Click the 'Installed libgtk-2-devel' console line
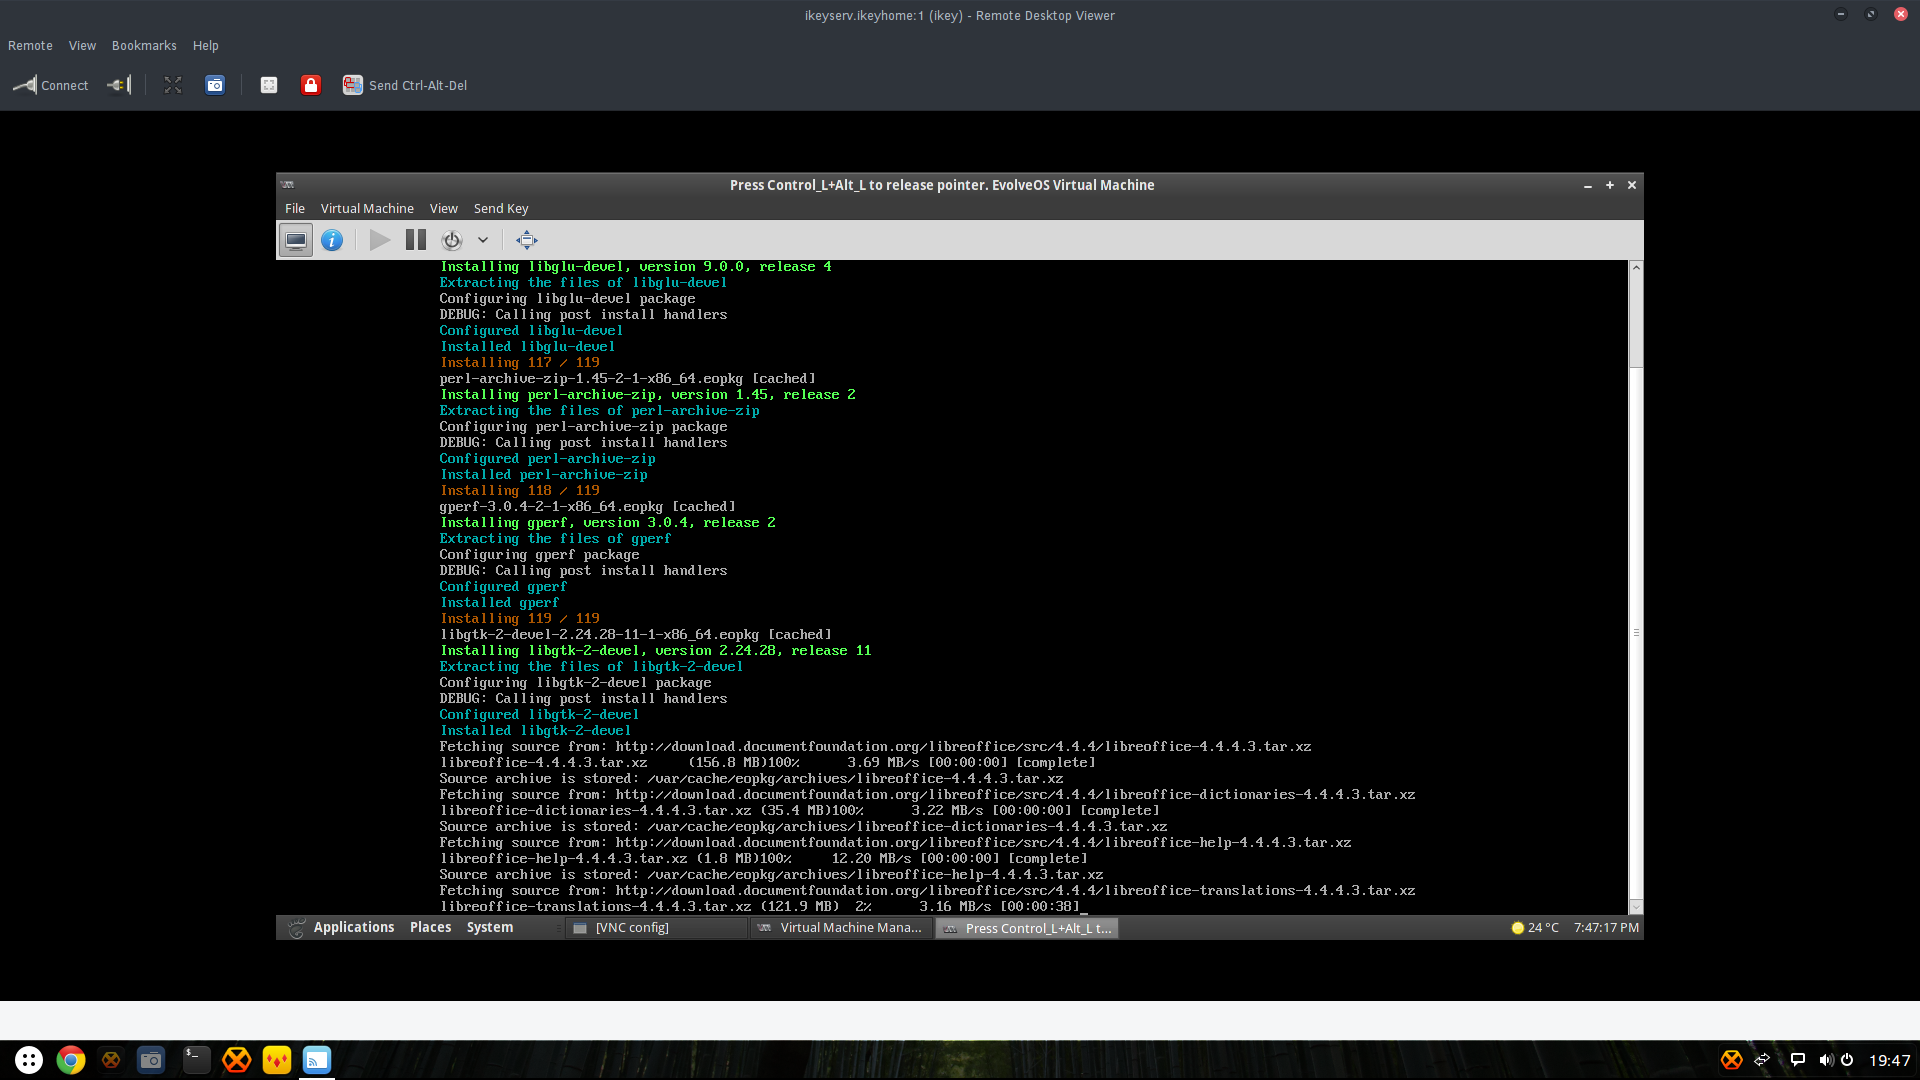The width and height of the screenshot is (1920, 1080). [x=536, y=731]
